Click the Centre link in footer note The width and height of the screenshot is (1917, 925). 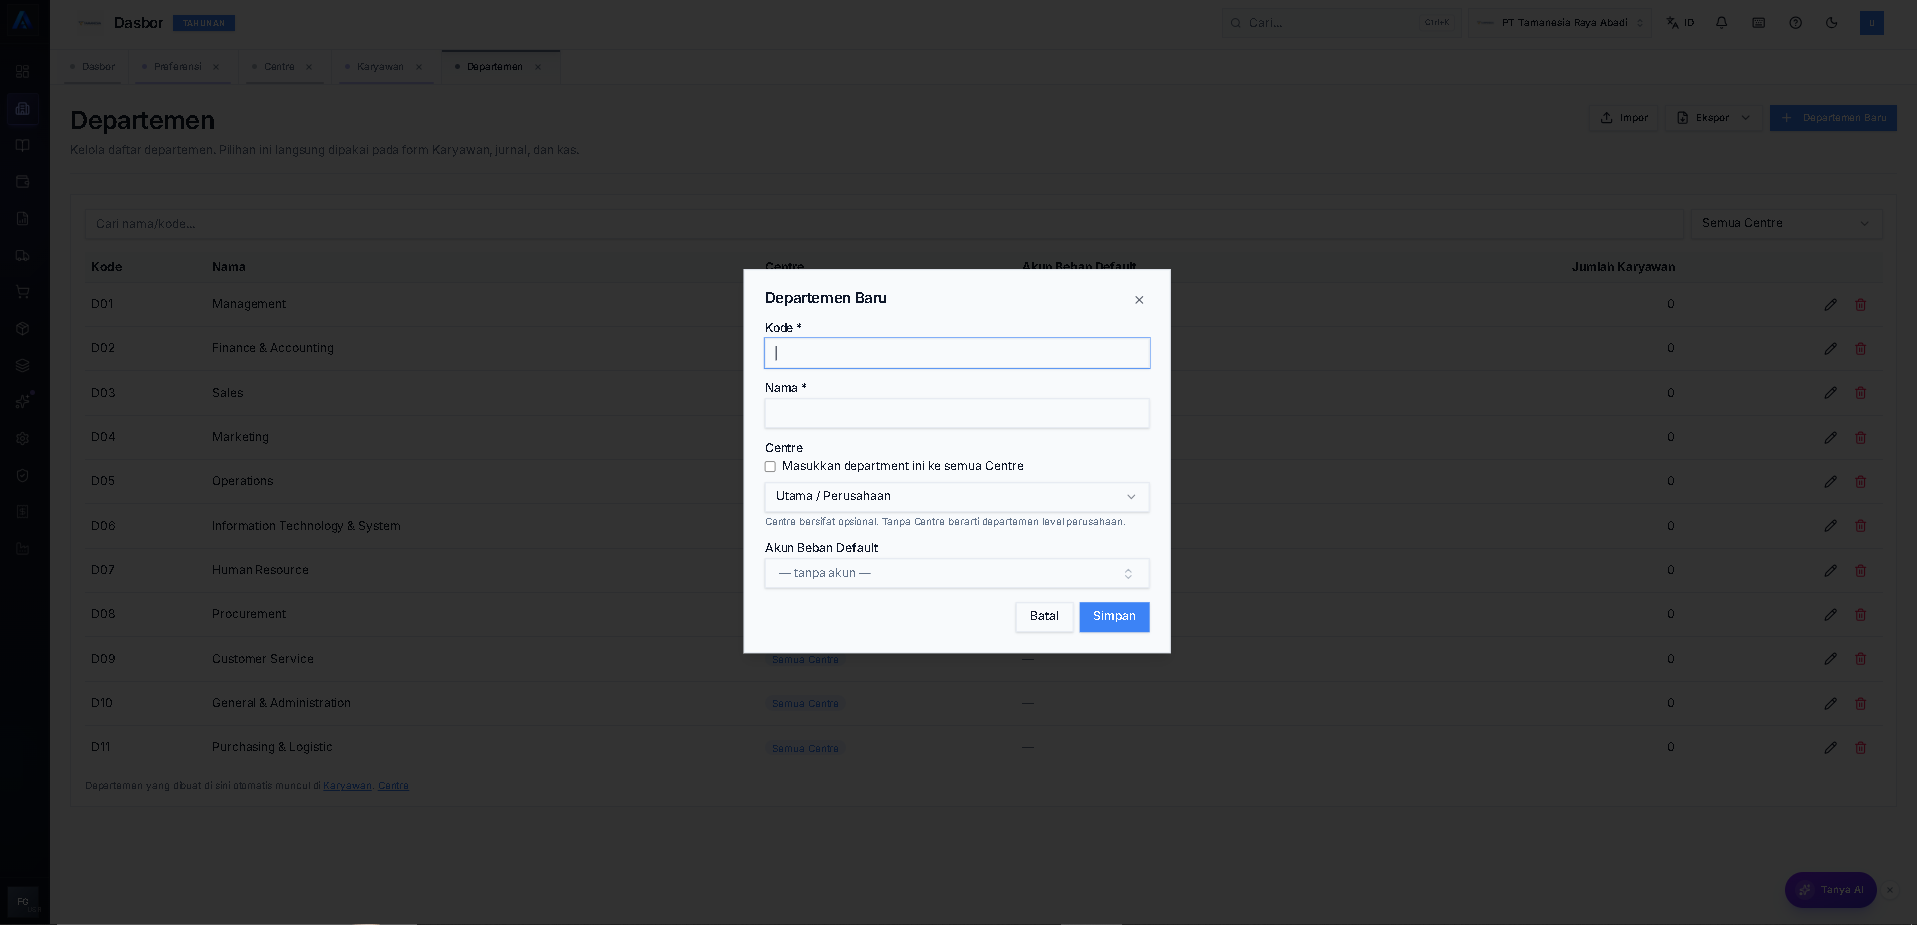click(393, 786)
